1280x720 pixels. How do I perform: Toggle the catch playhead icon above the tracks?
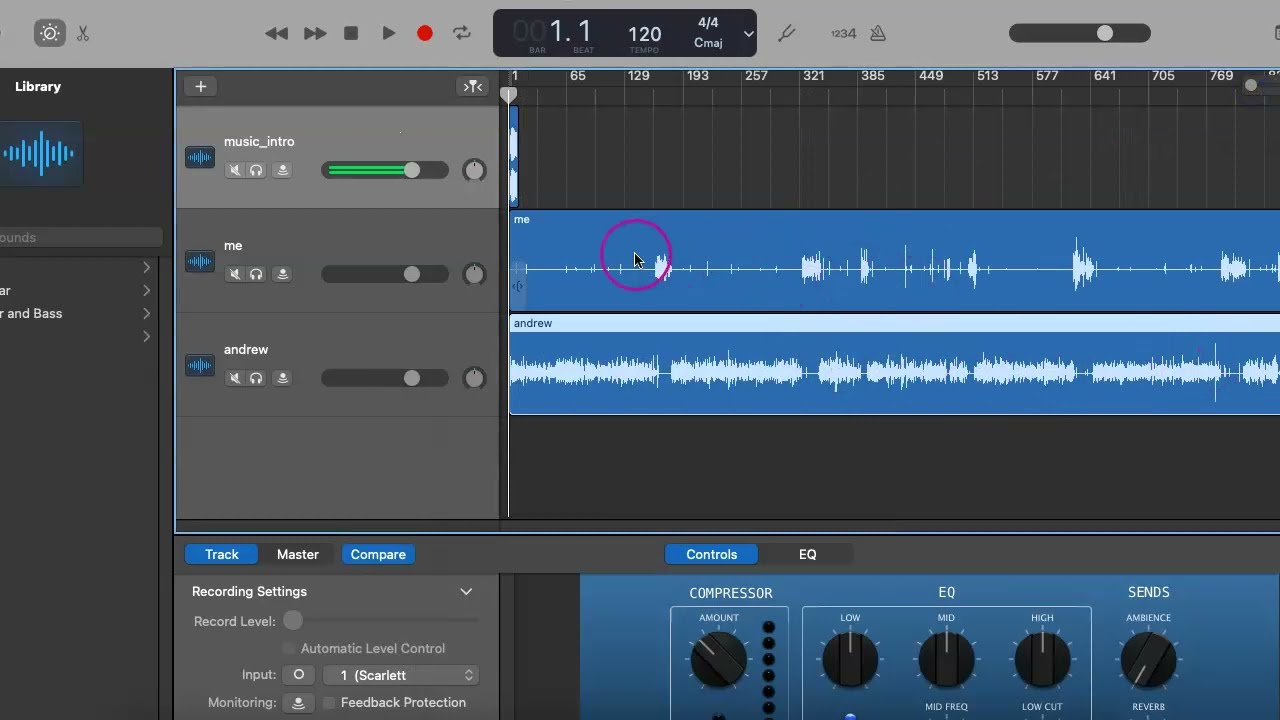(x=472, y=86)
